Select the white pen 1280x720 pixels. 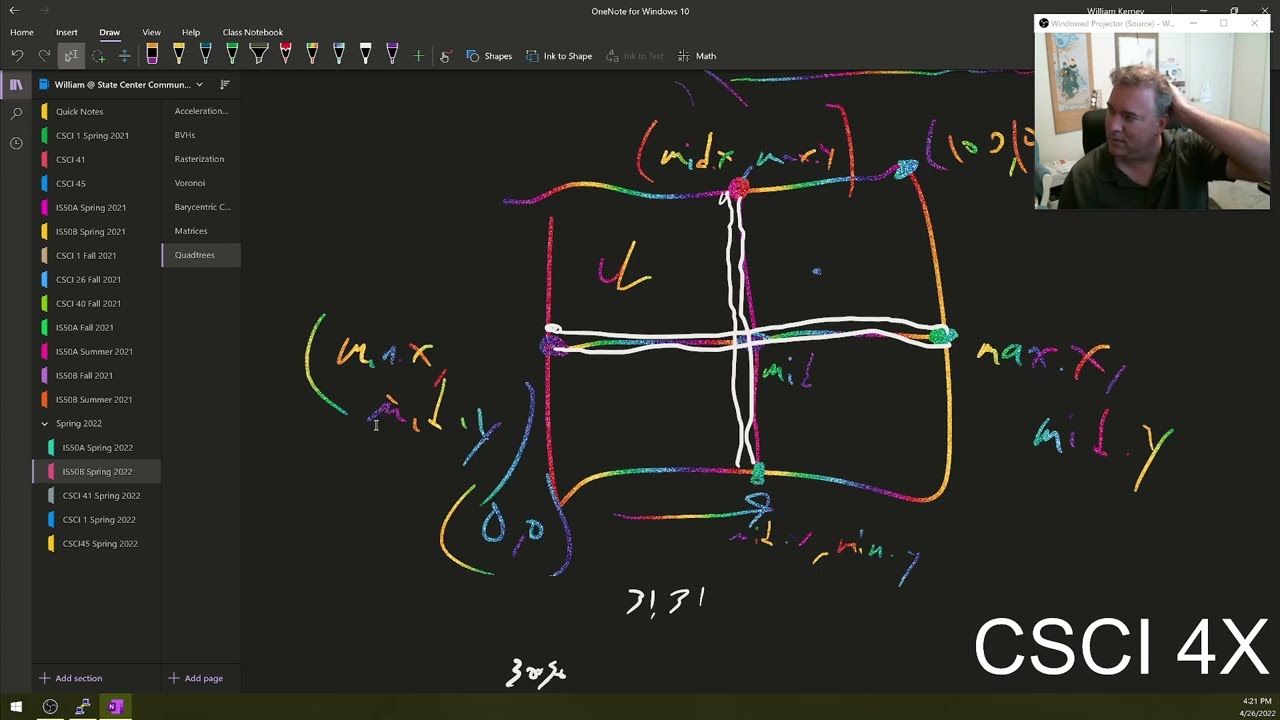[365, 55]
